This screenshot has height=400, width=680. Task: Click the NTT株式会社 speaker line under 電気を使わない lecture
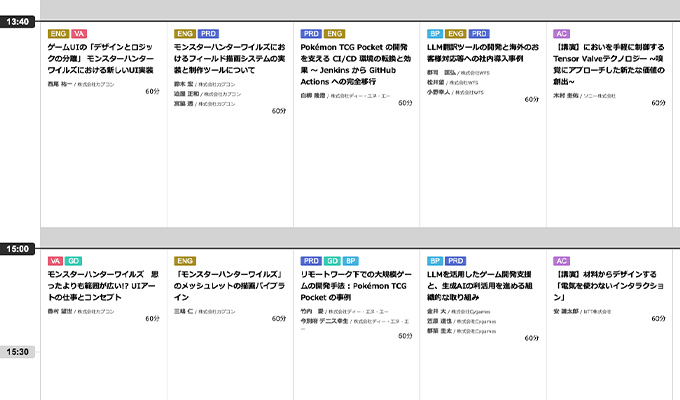coord(582,311)
